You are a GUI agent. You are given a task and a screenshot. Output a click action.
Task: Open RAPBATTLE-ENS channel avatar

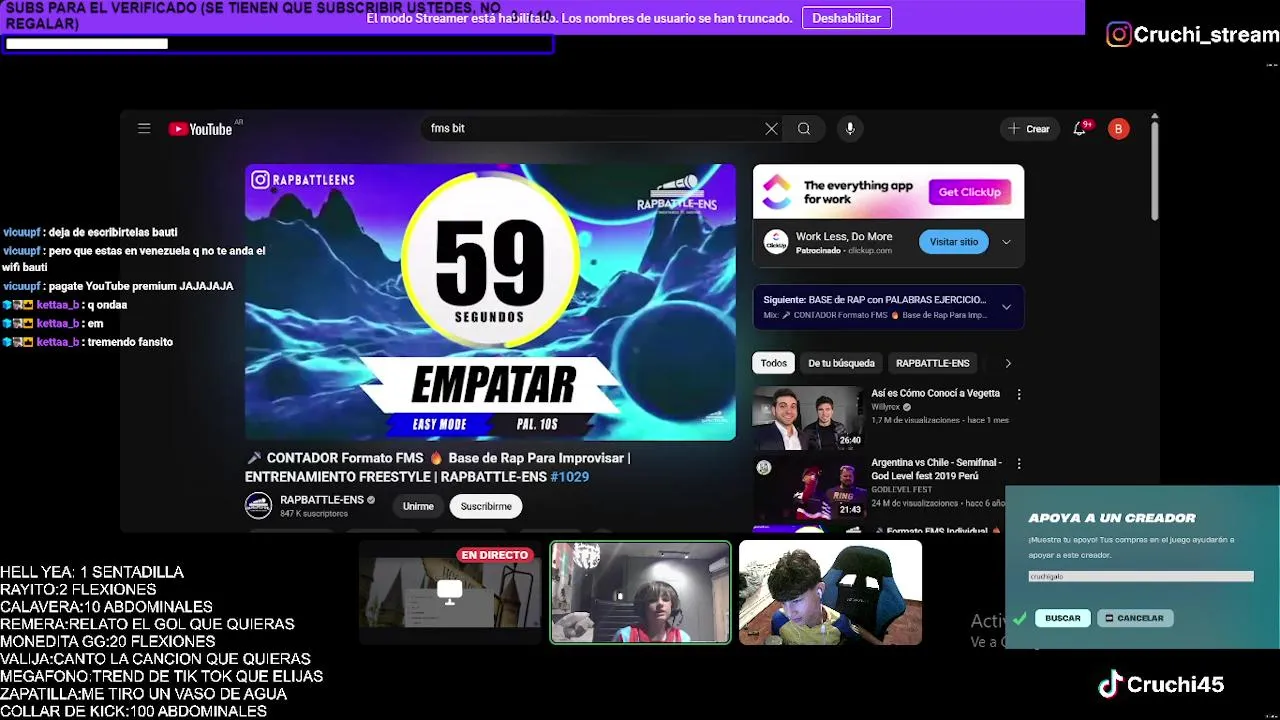point(258,506)
